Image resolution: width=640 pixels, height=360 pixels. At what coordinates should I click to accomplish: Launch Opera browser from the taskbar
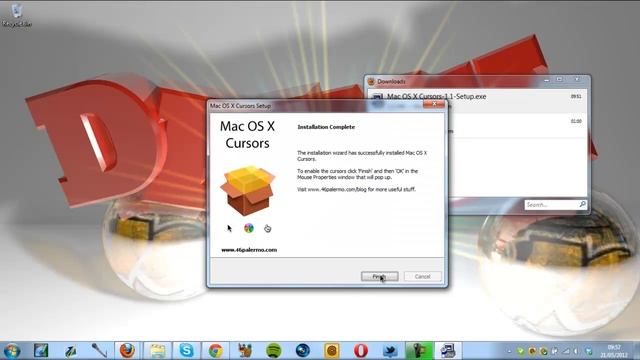pyautogui.click(x=360, y=351)
